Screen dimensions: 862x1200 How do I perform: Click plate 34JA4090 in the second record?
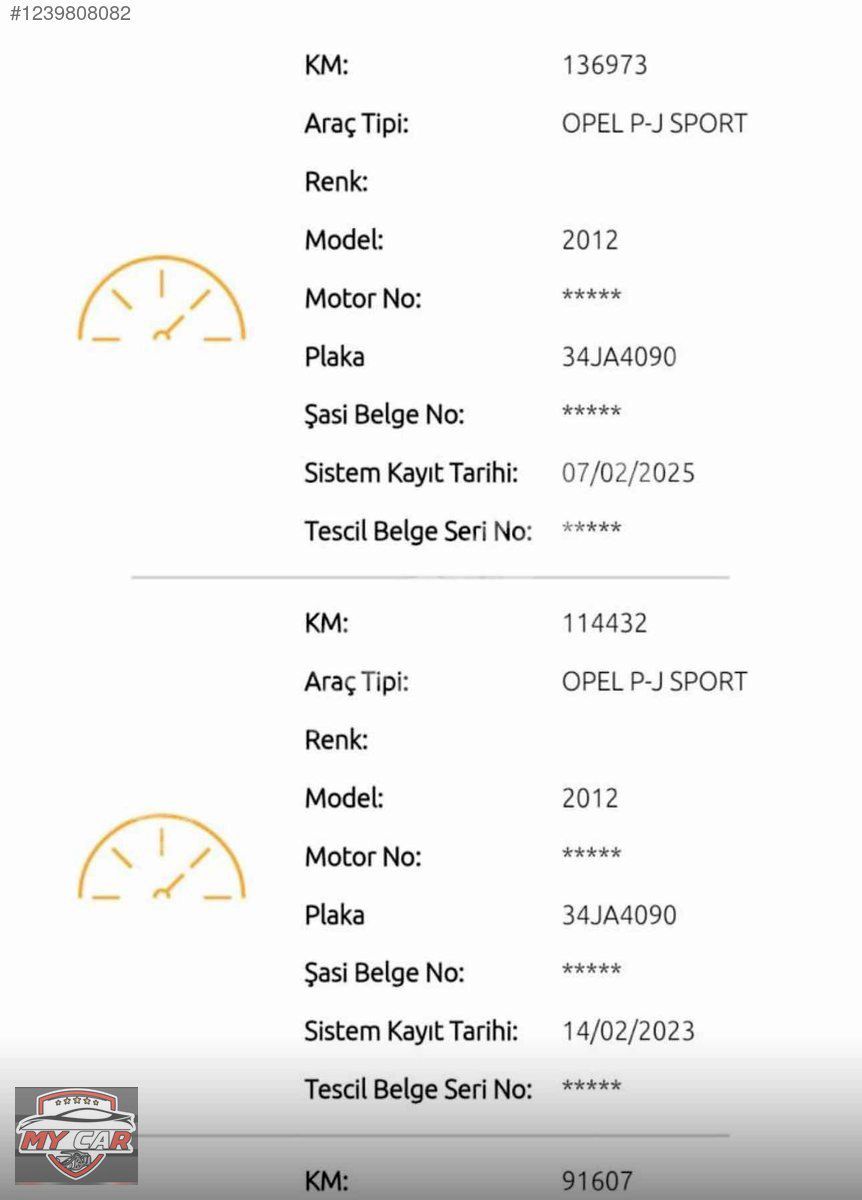619,915
